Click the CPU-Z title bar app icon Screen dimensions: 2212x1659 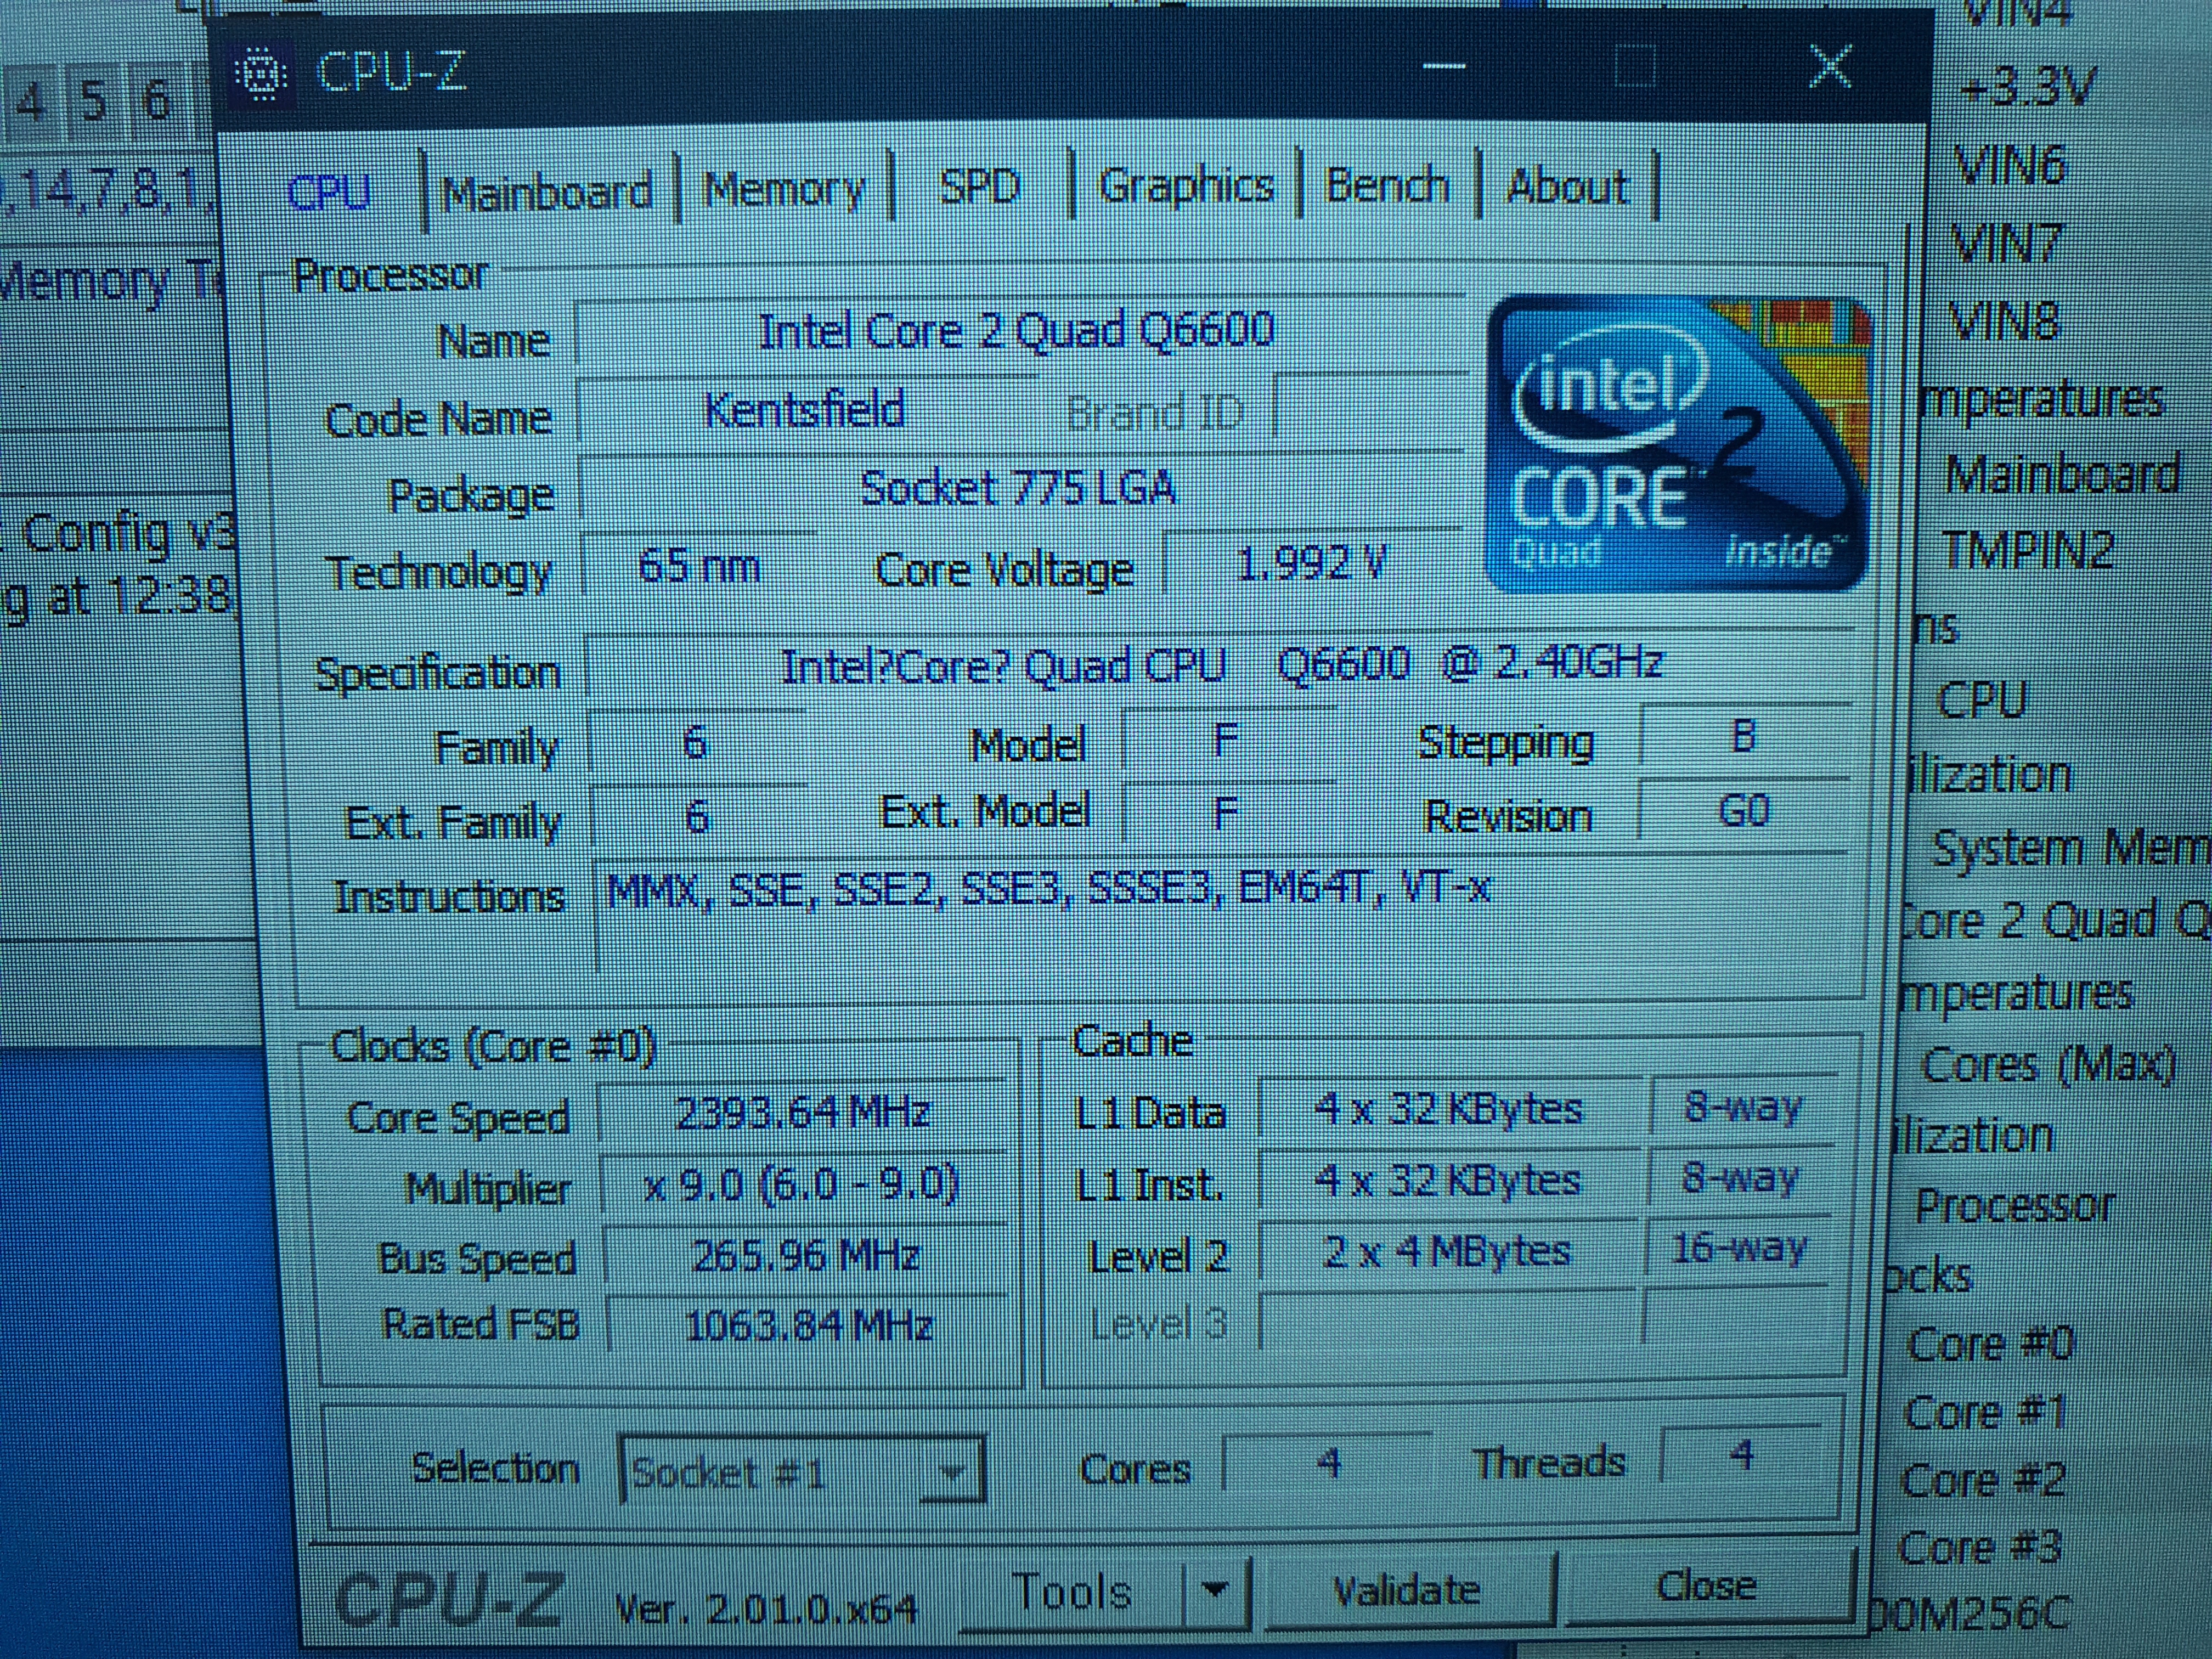(261, 74)
